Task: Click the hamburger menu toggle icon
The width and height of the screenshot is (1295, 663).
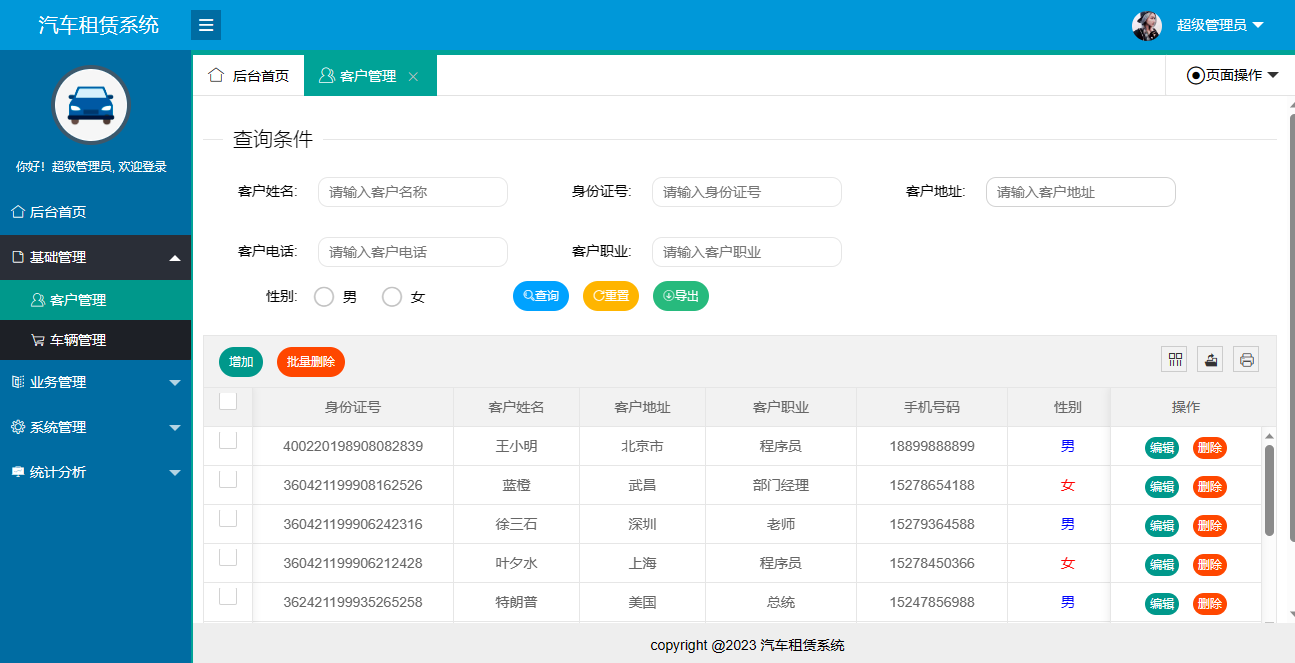Action: click(206, 25)
